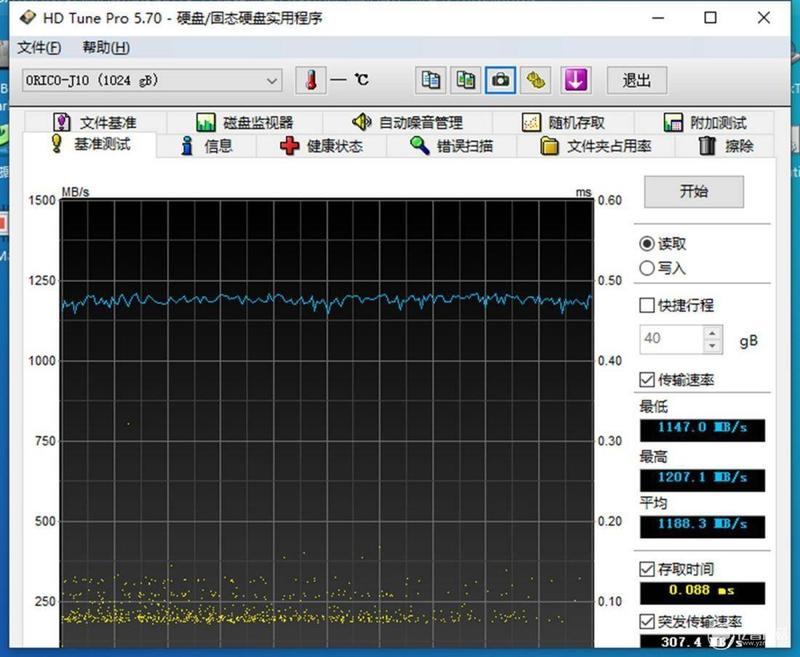Click the HD Tune app icon in title bar
The height and width of the screenshot is (657, 800).
coord(27,18)
